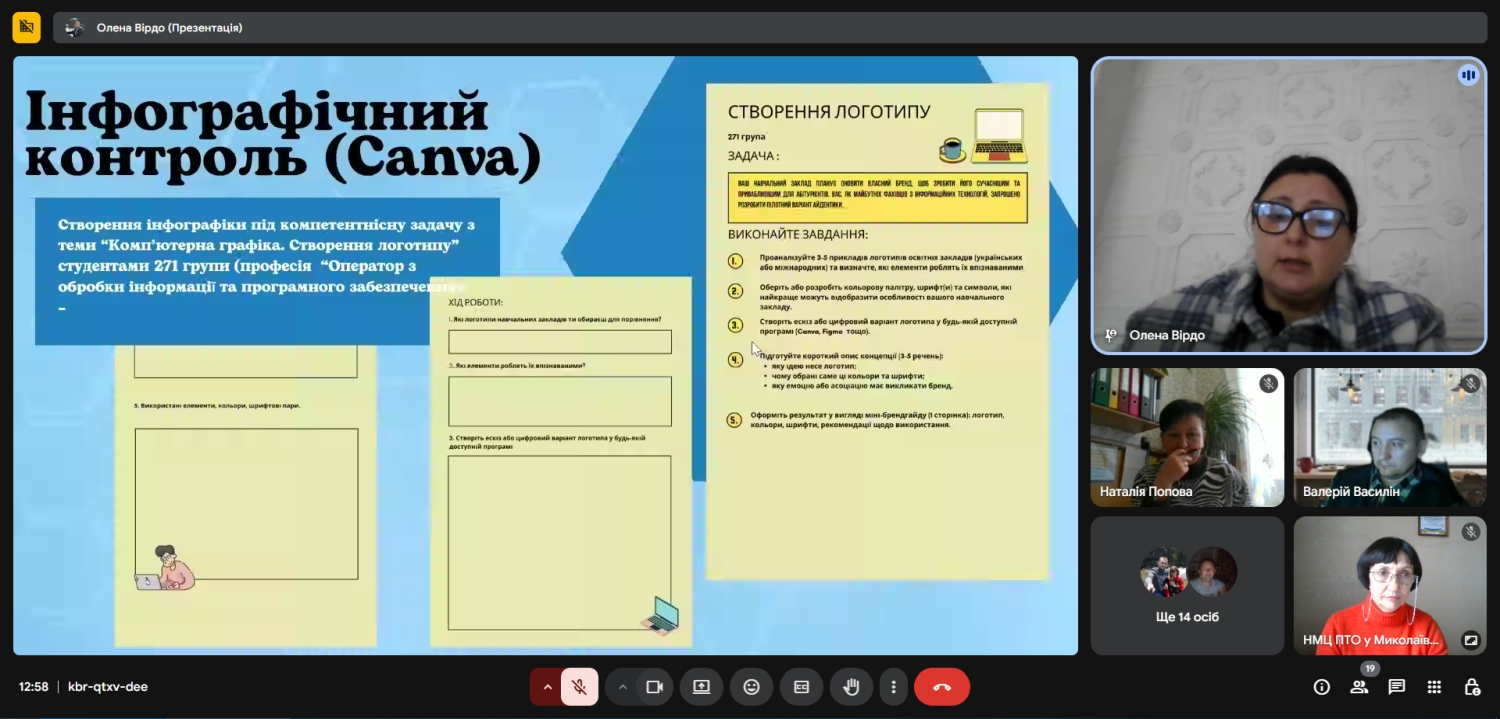1500x719 pixels.
Task: Unmute the microphone
Action: (x=578, y=687)
